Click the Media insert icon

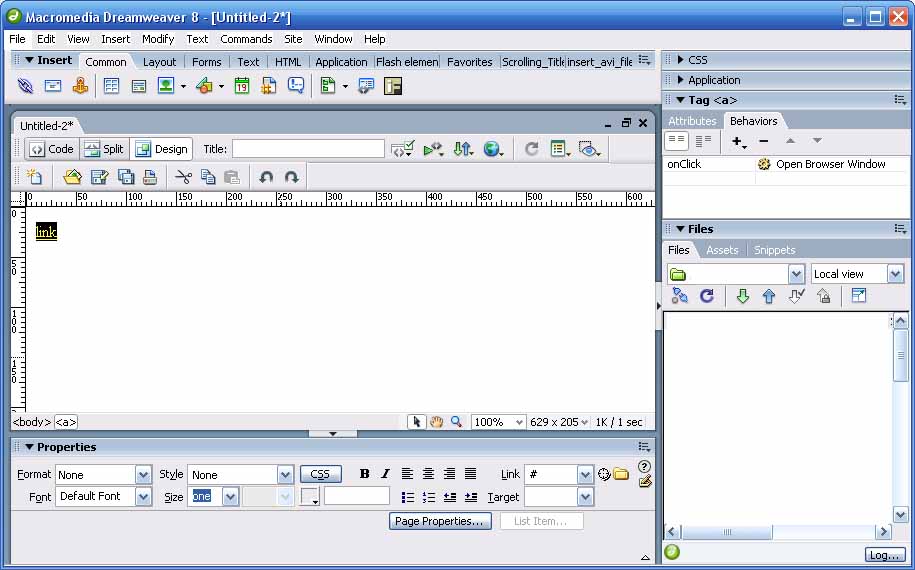[204, 86]
